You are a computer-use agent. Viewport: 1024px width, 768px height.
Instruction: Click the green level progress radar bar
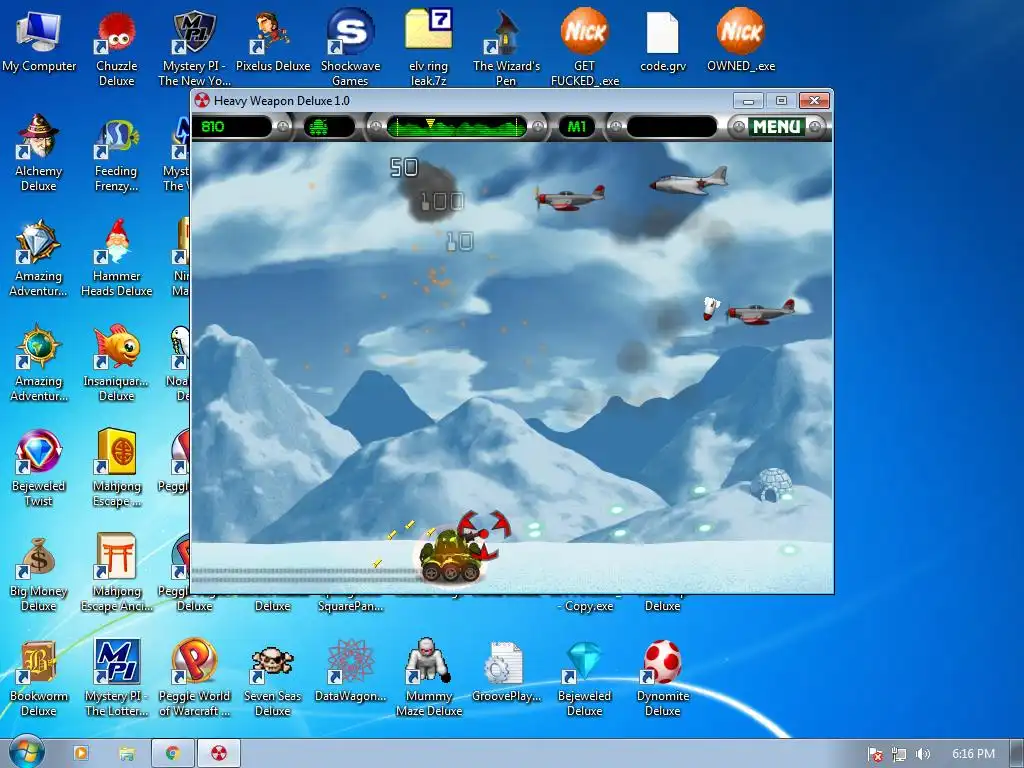tap(456, 127)
